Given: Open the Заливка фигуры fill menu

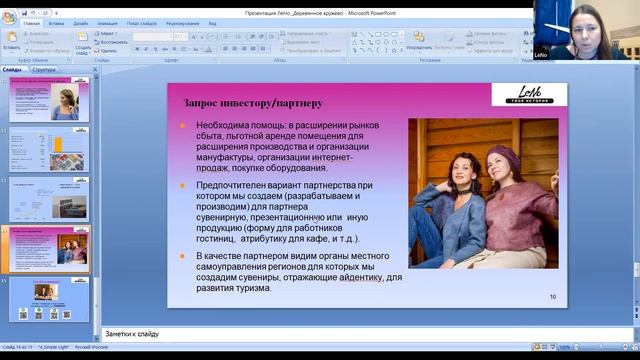Looking at the screenshot, I should [x=487, y=34].
